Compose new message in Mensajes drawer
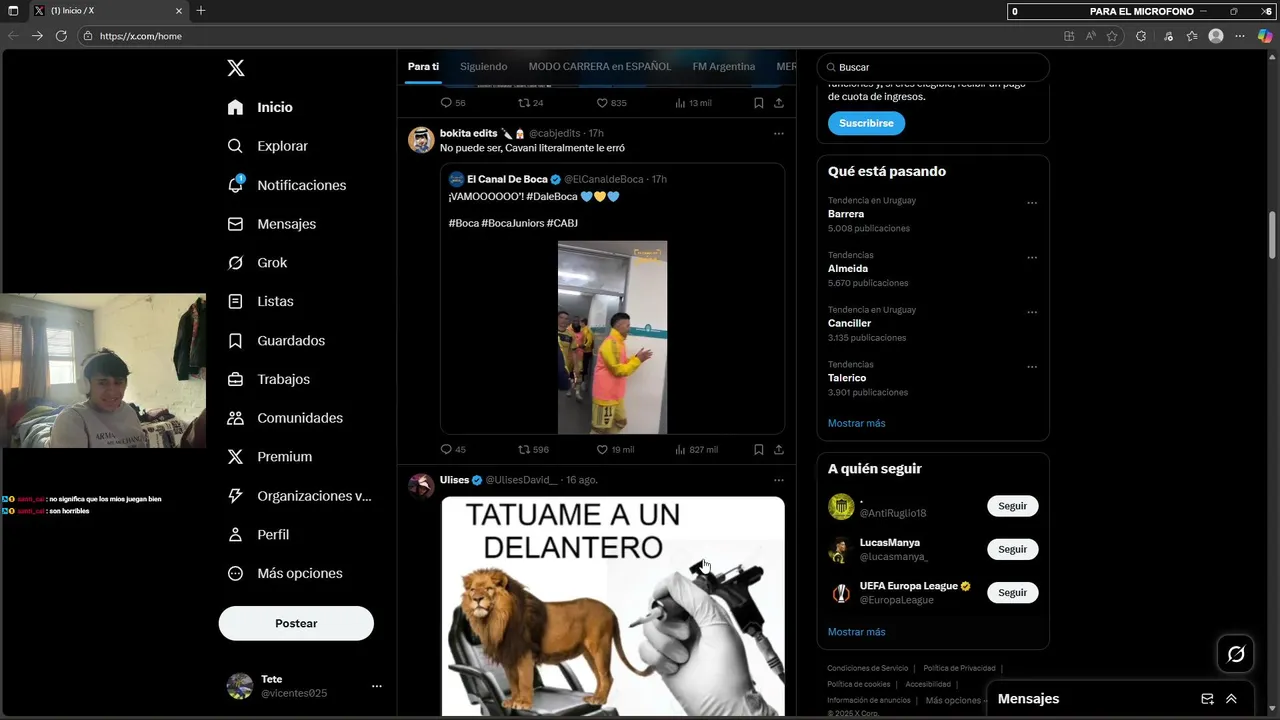 (1207, 699)
